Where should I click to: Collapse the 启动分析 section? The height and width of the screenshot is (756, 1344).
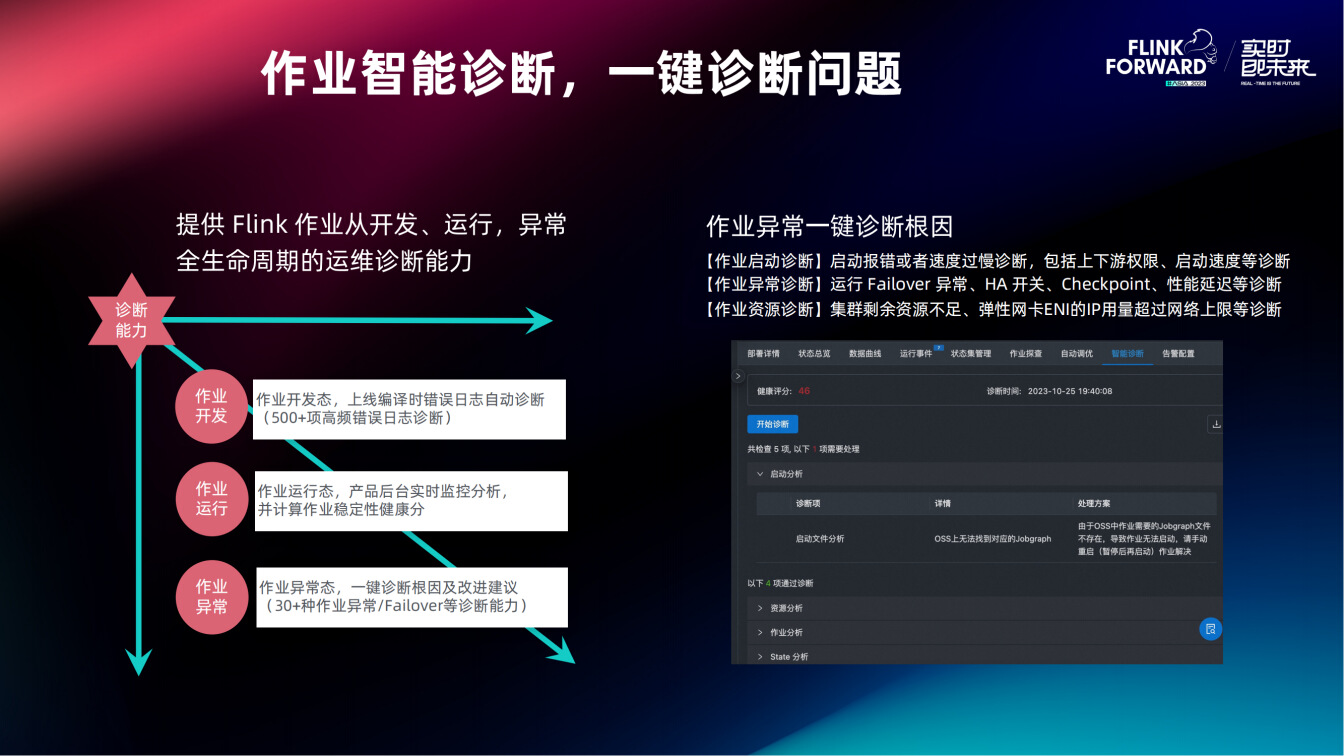(985, 474)
